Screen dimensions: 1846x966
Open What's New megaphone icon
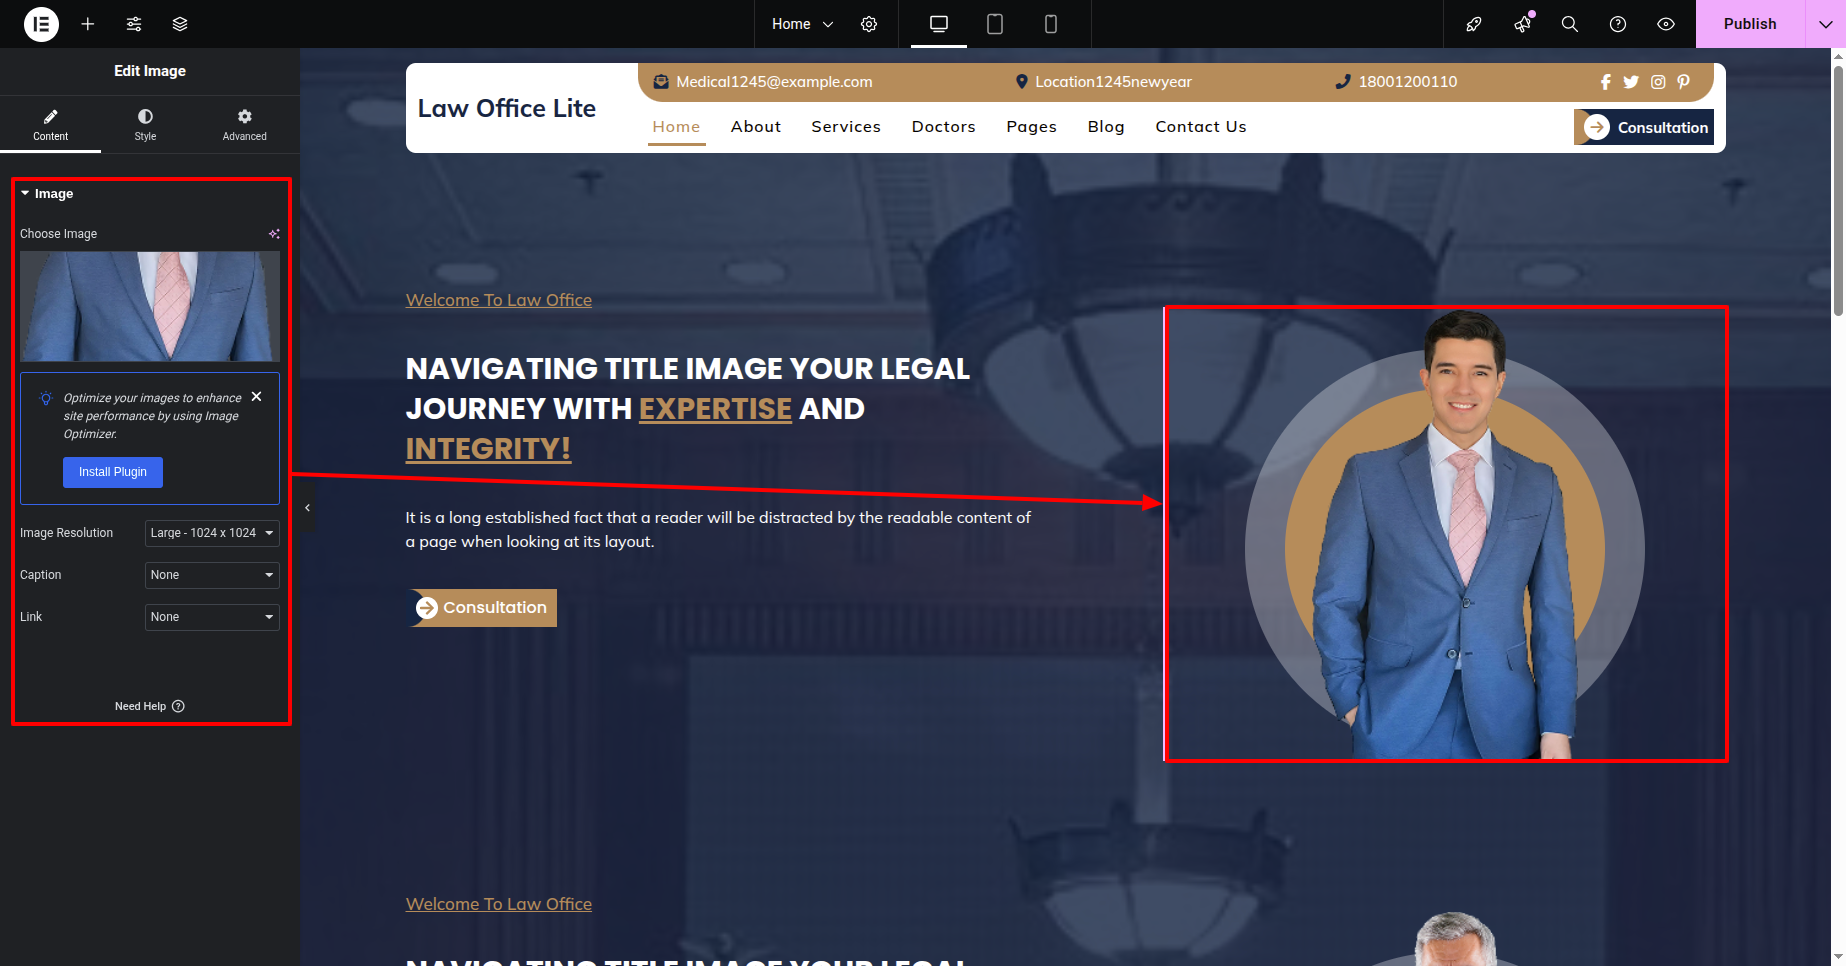pyautogui.click(x=1522, y=24)
